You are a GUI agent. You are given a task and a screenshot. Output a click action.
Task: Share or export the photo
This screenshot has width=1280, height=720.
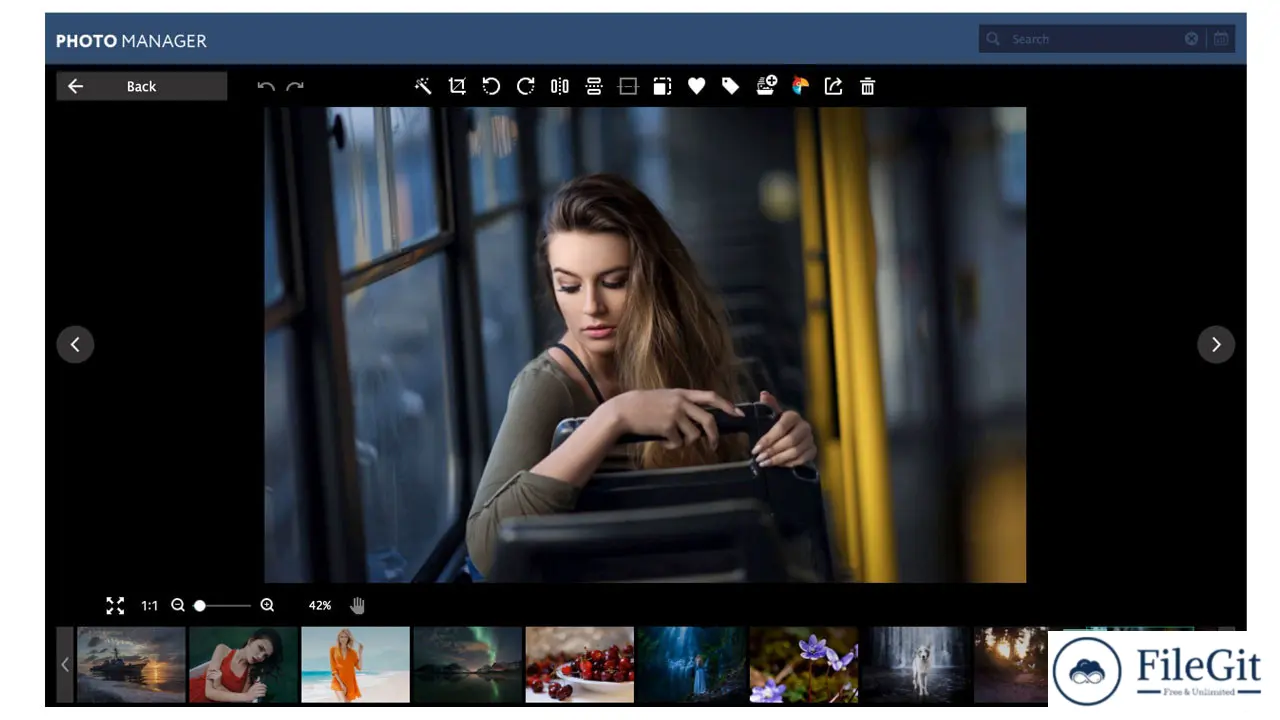coord(834,86)
